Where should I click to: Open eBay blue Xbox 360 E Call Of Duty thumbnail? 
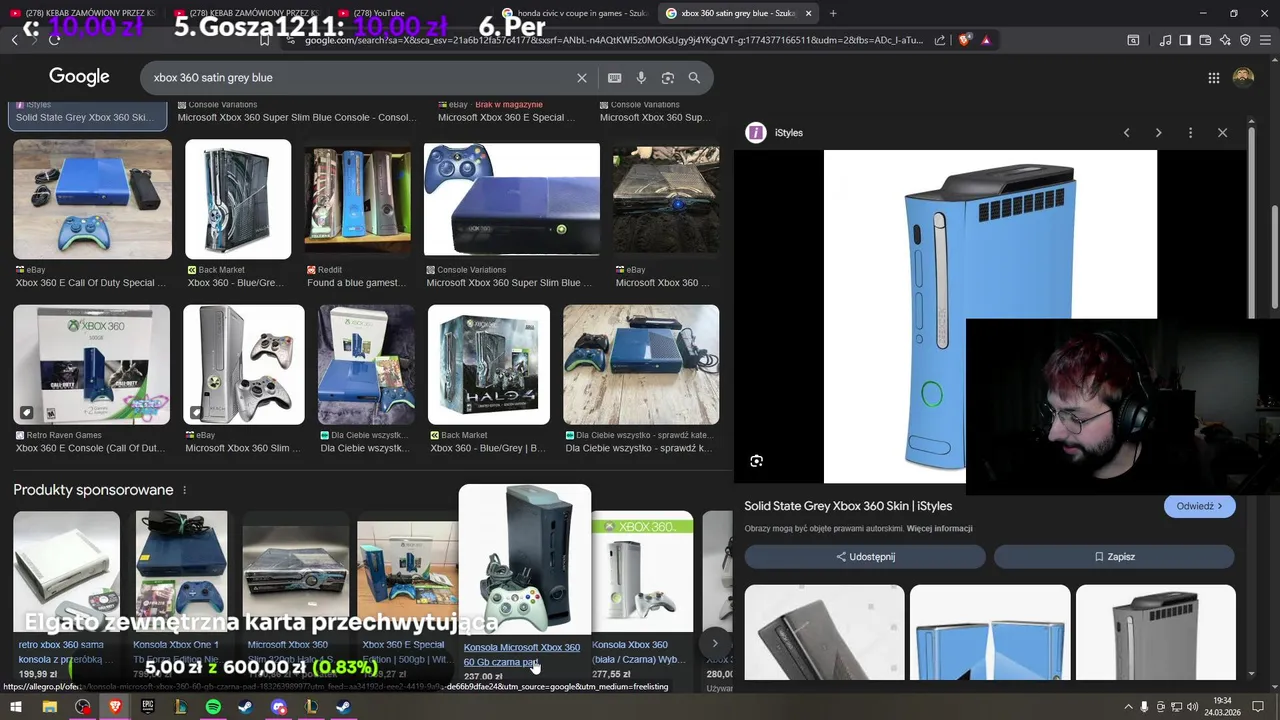click(x=92, y=199)
